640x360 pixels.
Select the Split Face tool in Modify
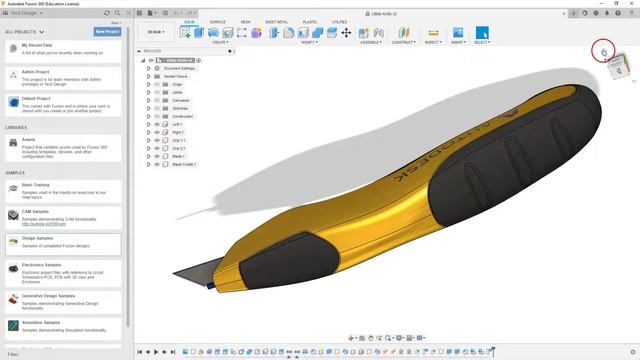coord(332,33)
